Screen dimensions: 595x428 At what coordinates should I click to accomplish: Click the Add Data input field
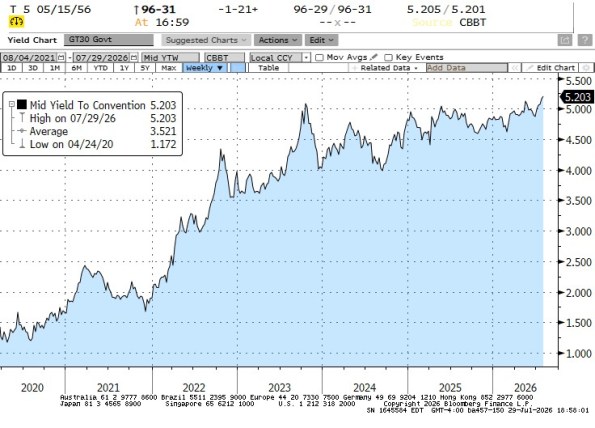[x=467, y=68]
